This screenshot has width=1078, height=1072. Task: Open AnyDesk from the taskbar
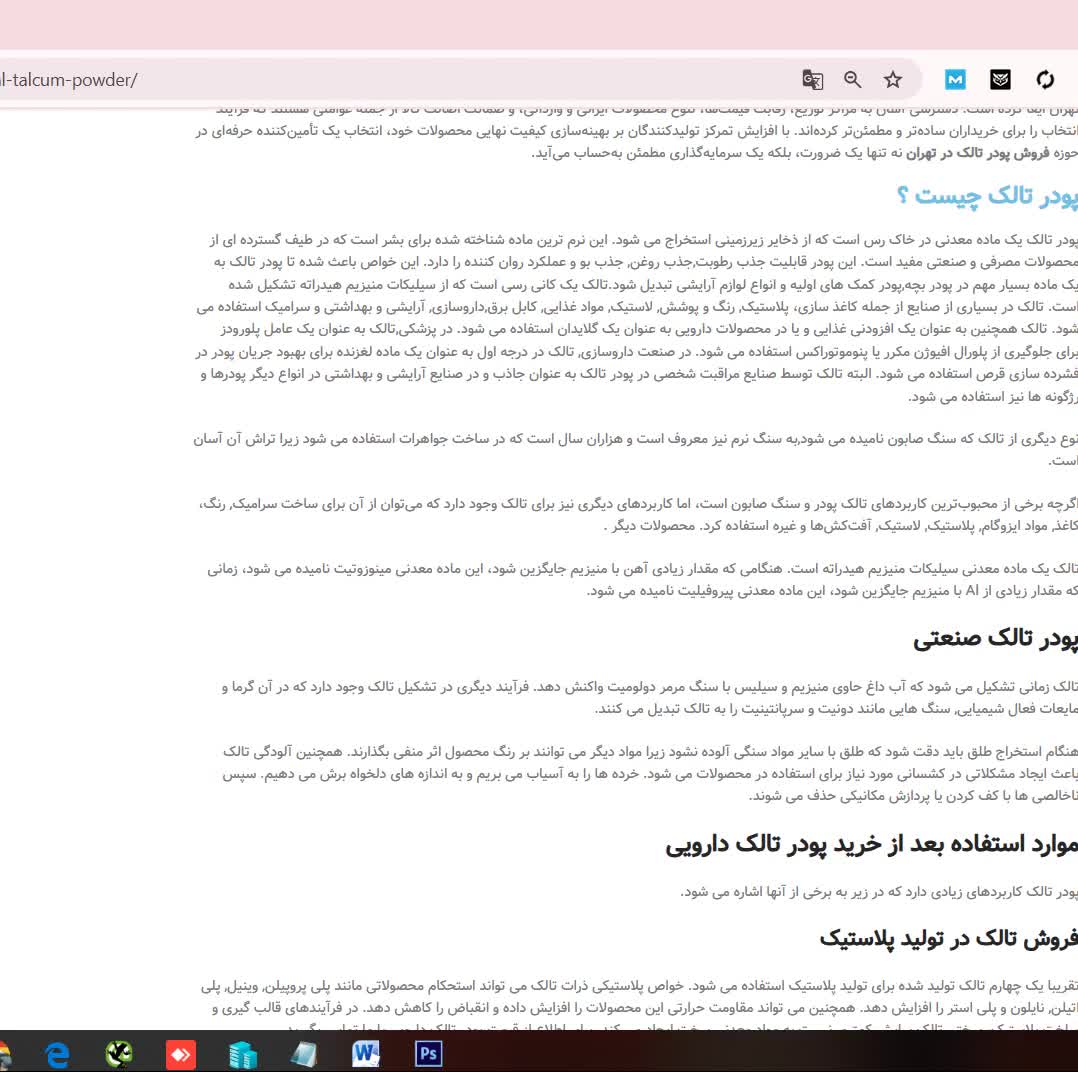[181, 1054]
